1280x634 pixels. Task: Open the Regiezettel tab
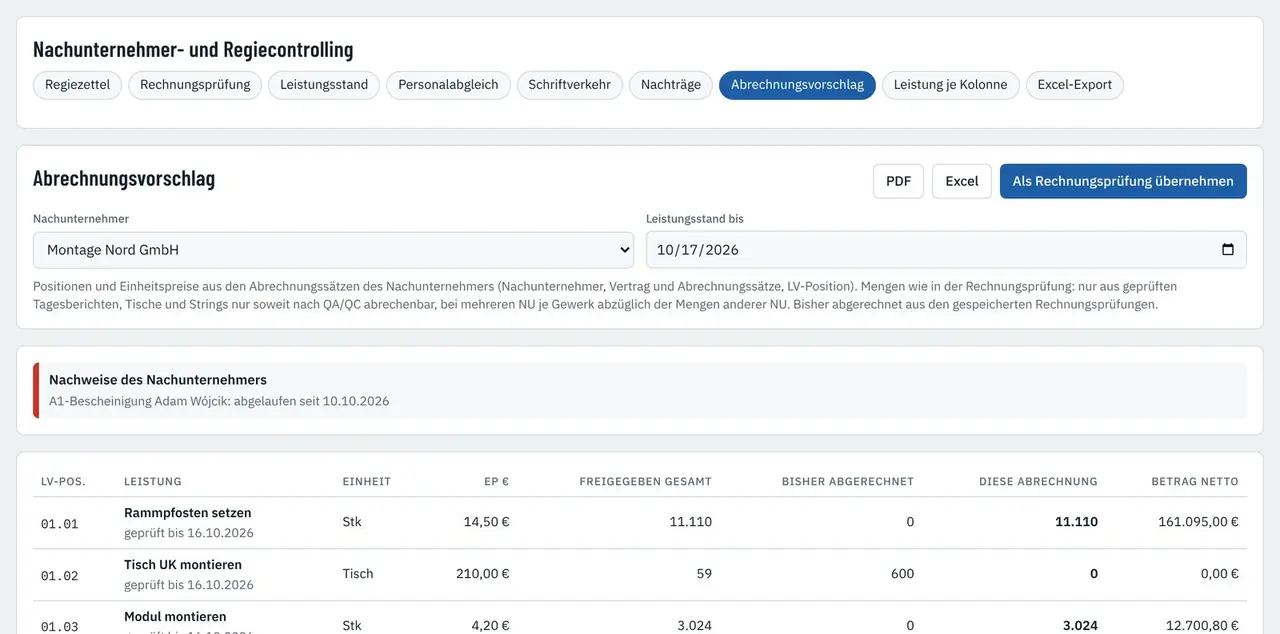77,85
